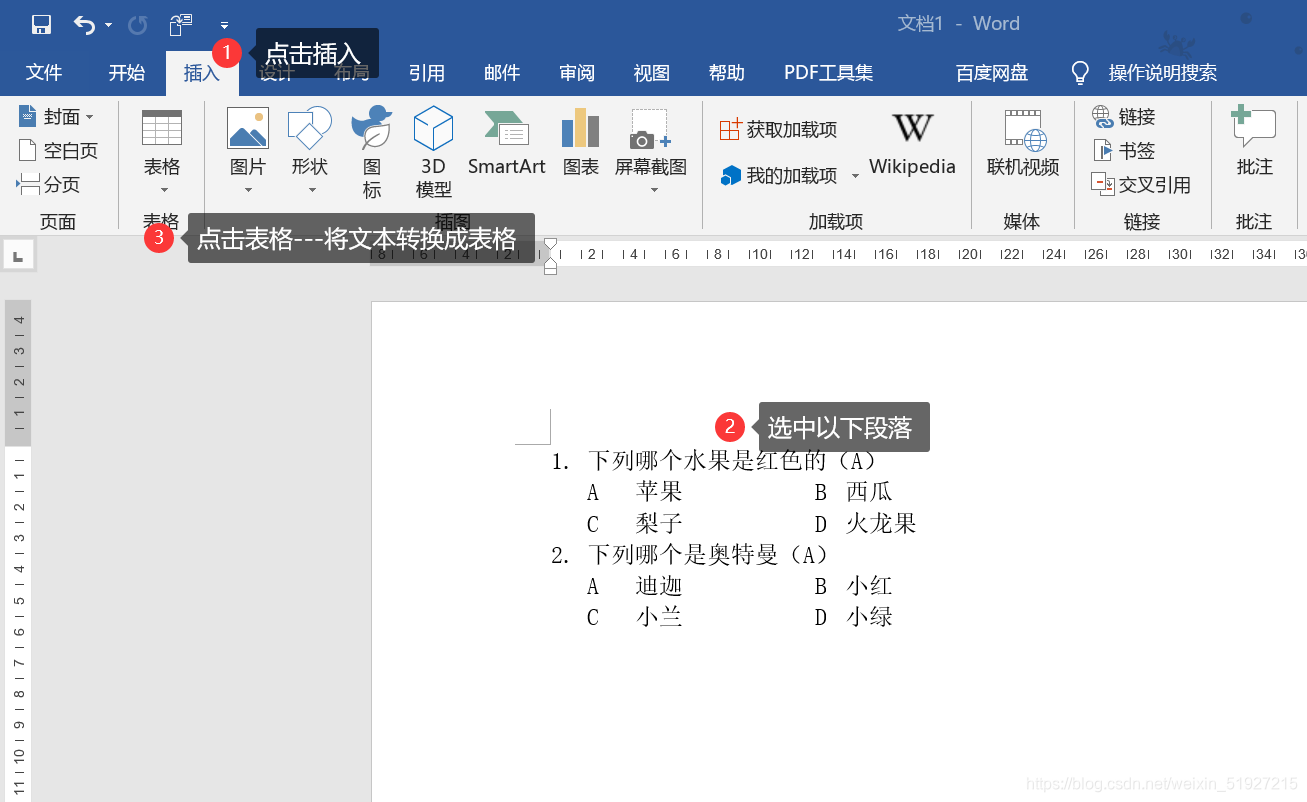
Task: Click the text 迪迦
Action: tap(659, 586)
